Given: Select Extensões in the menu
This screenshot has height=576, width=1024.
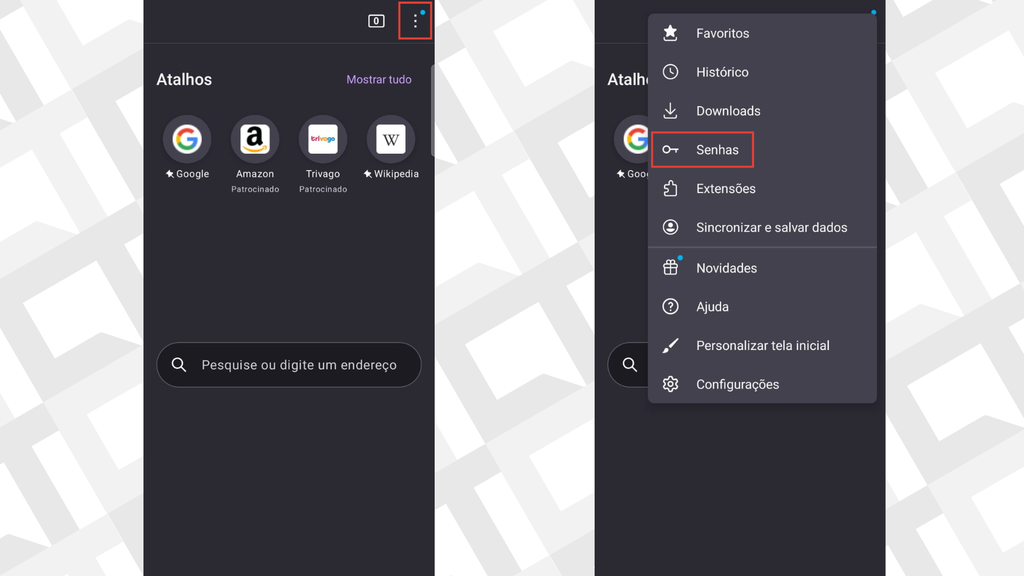Looking at the screenshot, I should 727,188.
